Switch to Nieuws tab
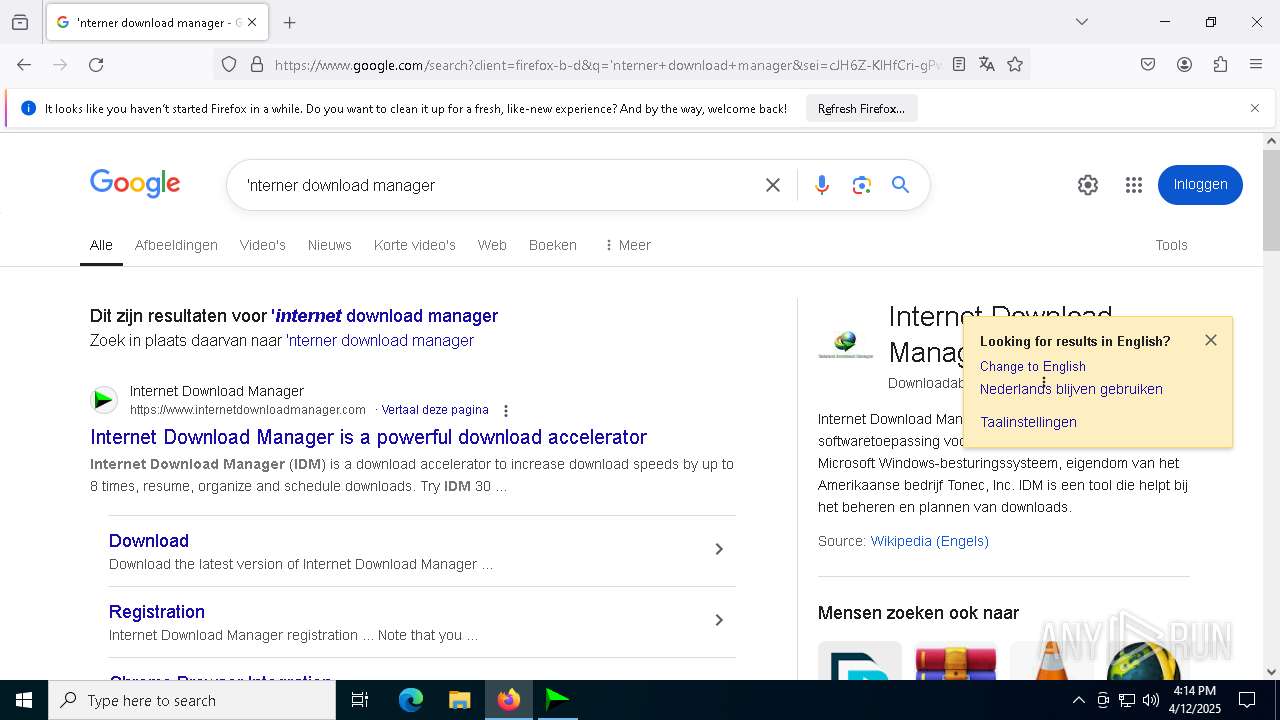Screen dimensions: 1280x720 (x=330, y=245)
